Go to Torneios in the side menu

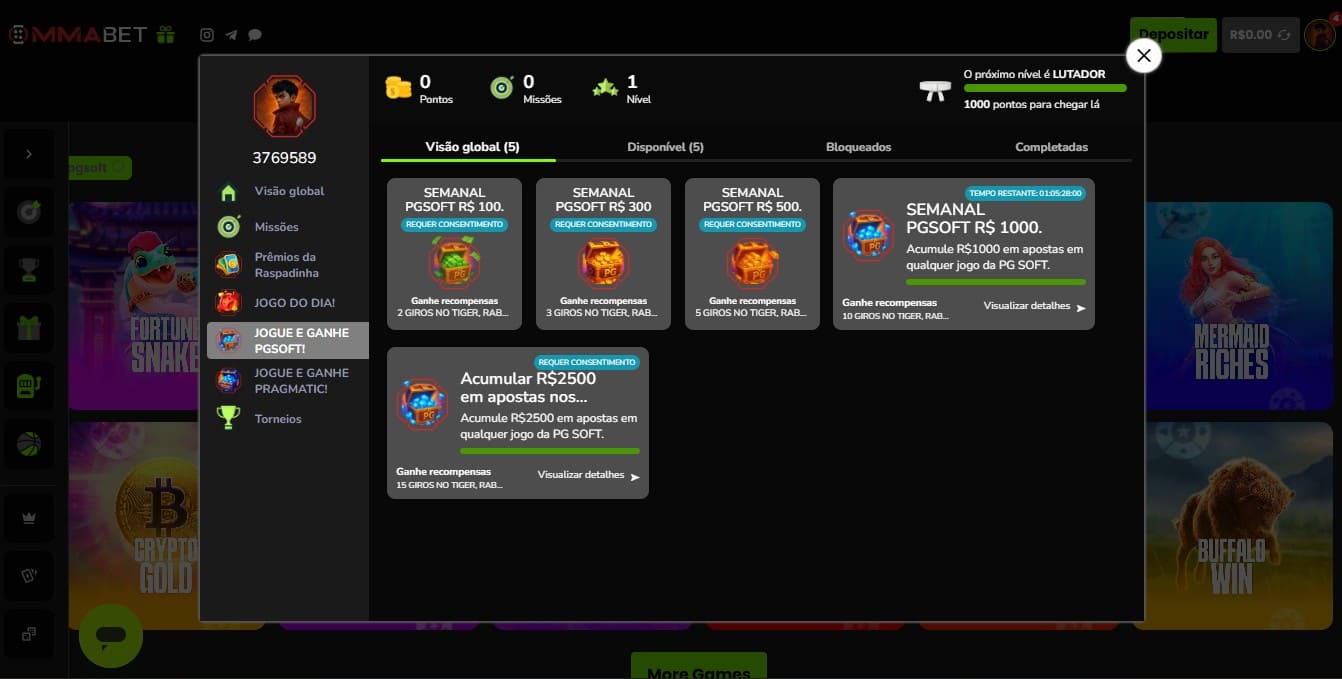pos(278,419)
